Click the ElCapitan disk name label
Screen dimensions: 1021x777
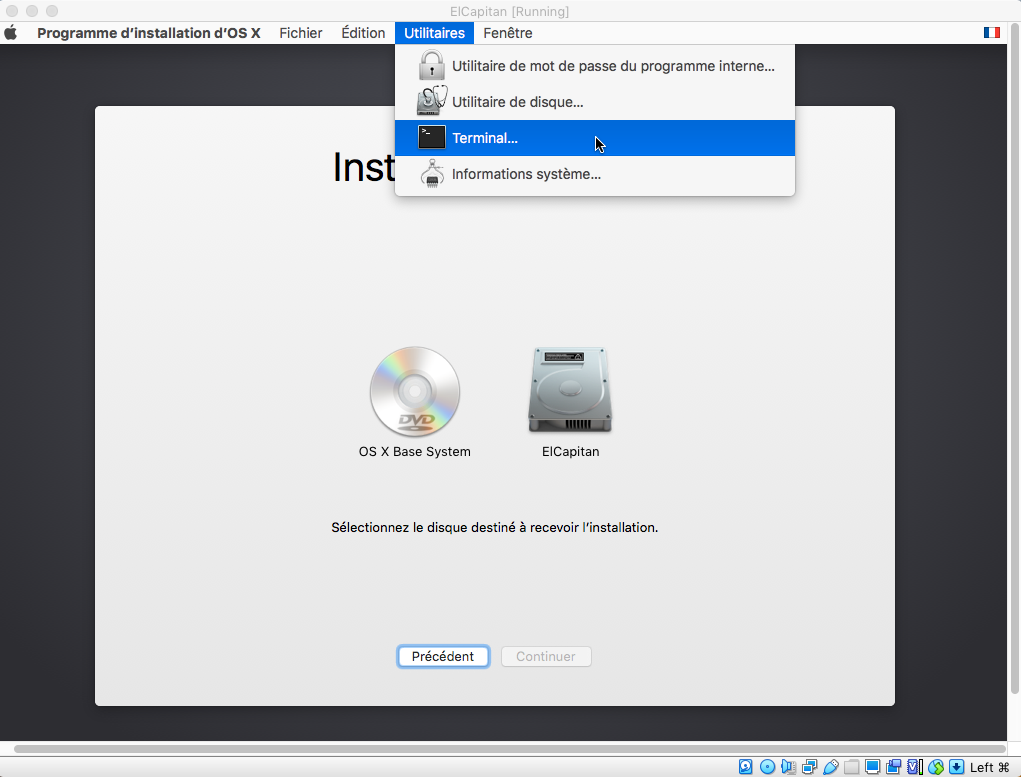point(570,451)
